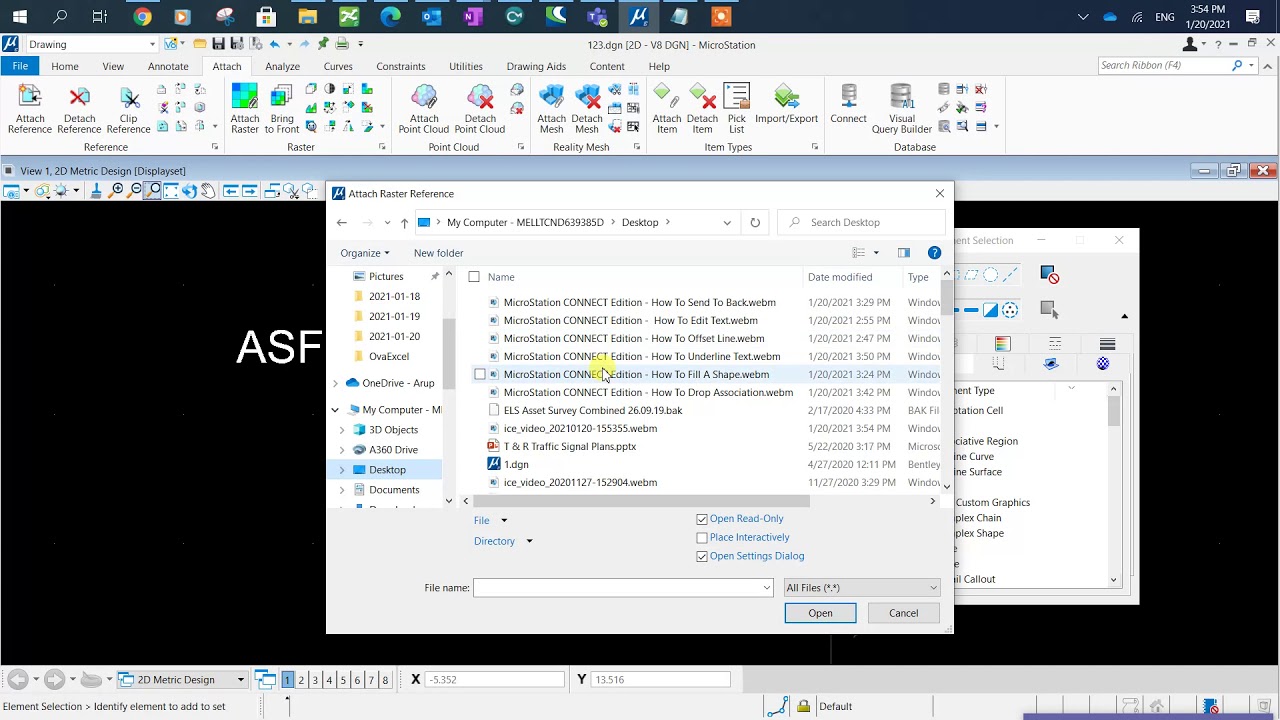Viewport: 1280px width, 720px height.
Task: Open the All Files type dropdown
Action: [x=861, y=588]
